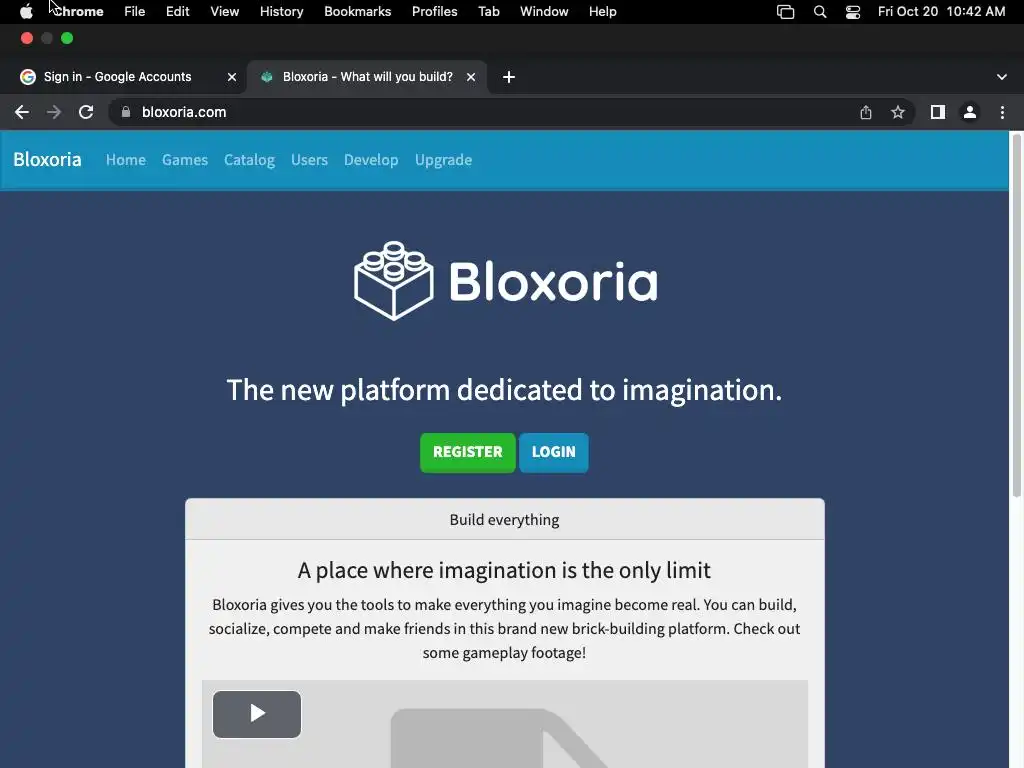1024x768 pixels.
Task: Open the Users page link
Action: tap(310, 160)
